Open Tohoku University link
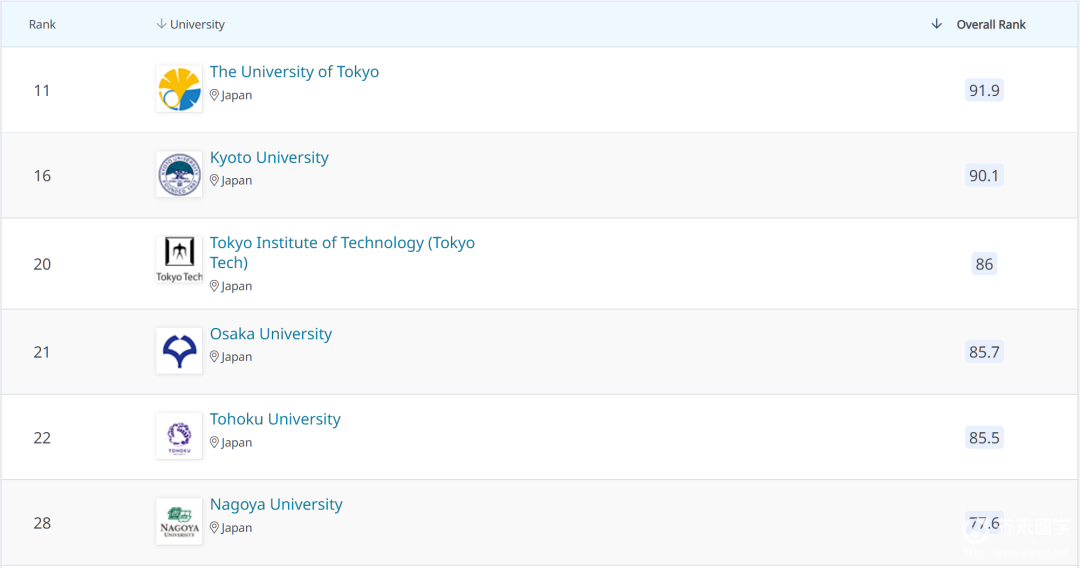 click(275, 419)
